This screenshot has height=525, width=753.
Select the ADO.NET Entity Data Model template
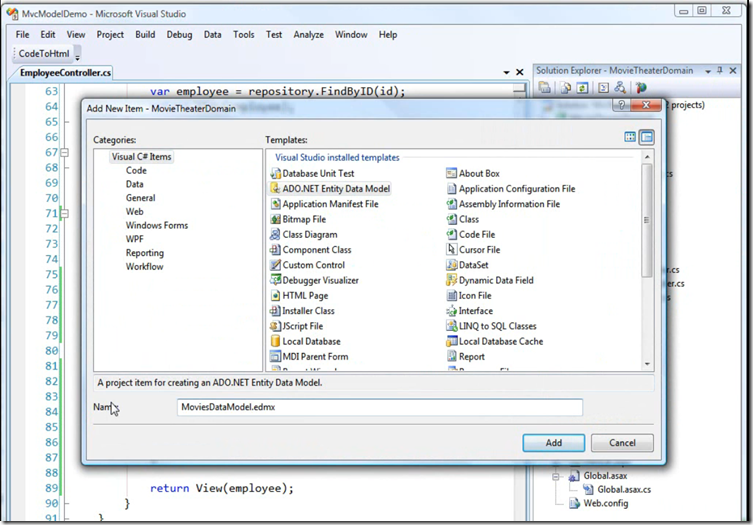pyautogui.click(x=330, y=189)
